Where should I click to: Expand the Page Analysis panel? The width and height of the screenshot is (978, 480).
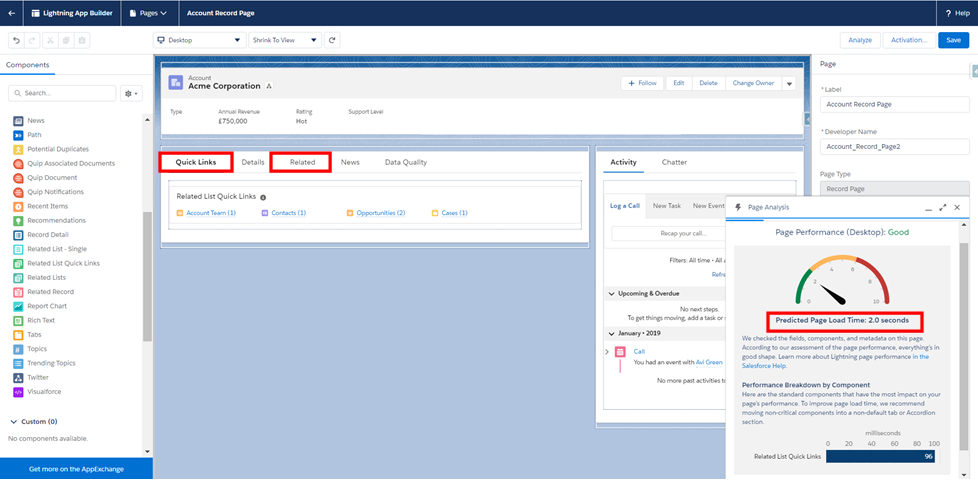click(x=942, y=208)
